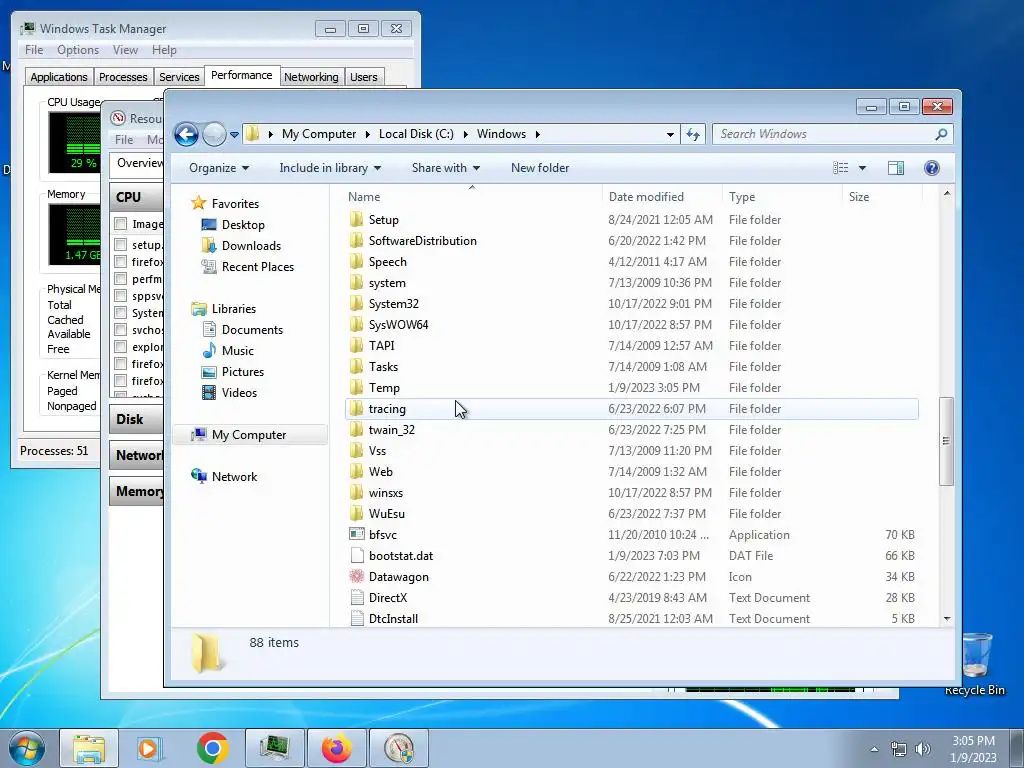
Task: Select Music library icon
Action: pos(209,351)
